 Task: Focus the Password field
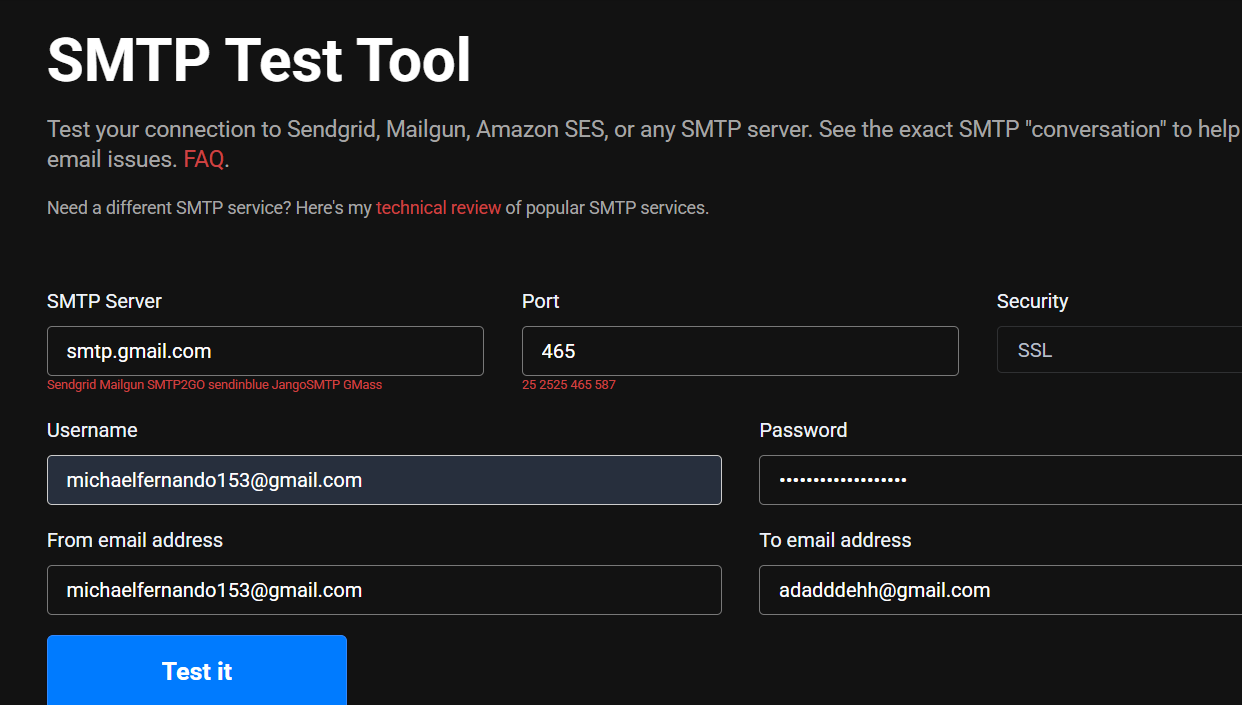(x=1000, y=480)
